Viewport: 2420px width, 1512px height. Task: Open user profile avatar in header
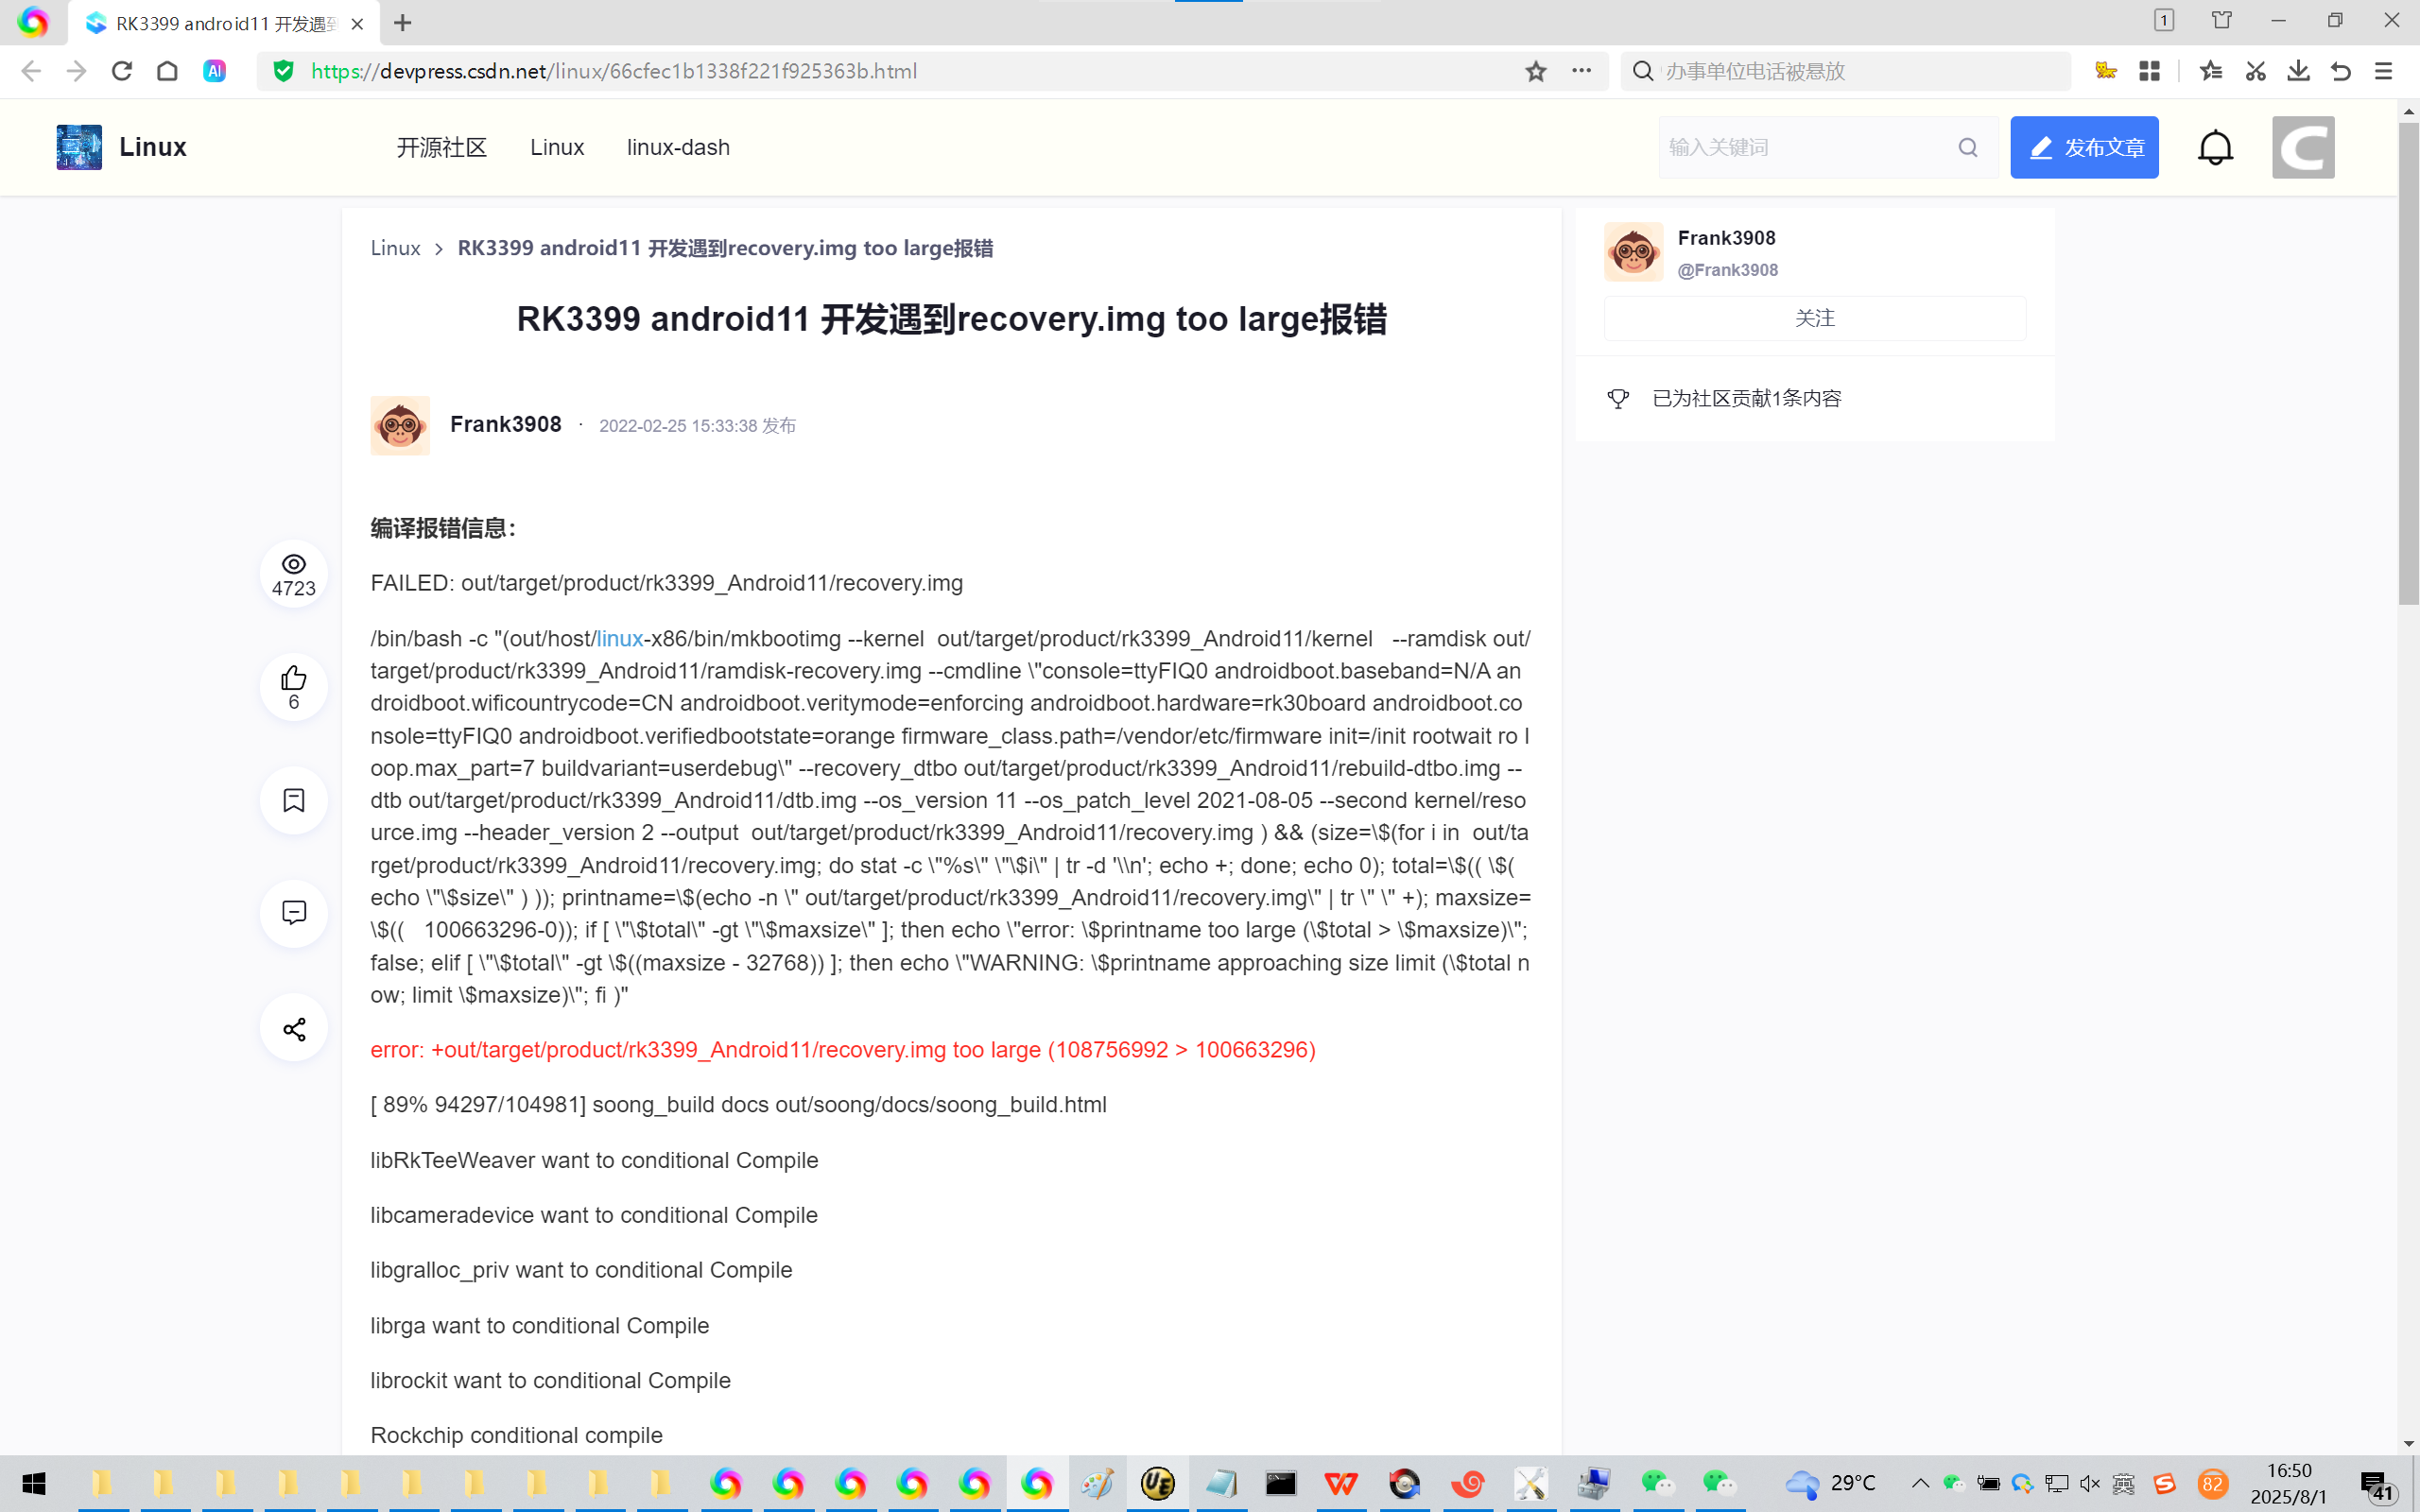click(2303, 147)
